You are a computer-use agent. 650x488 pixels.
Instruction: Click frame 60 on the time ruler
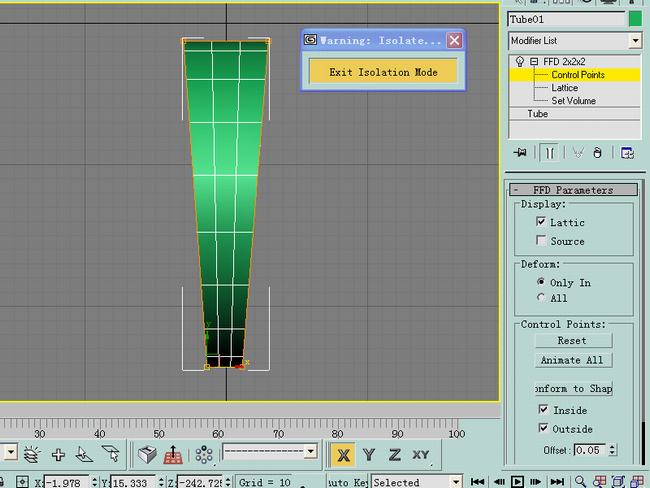[218, 434]
